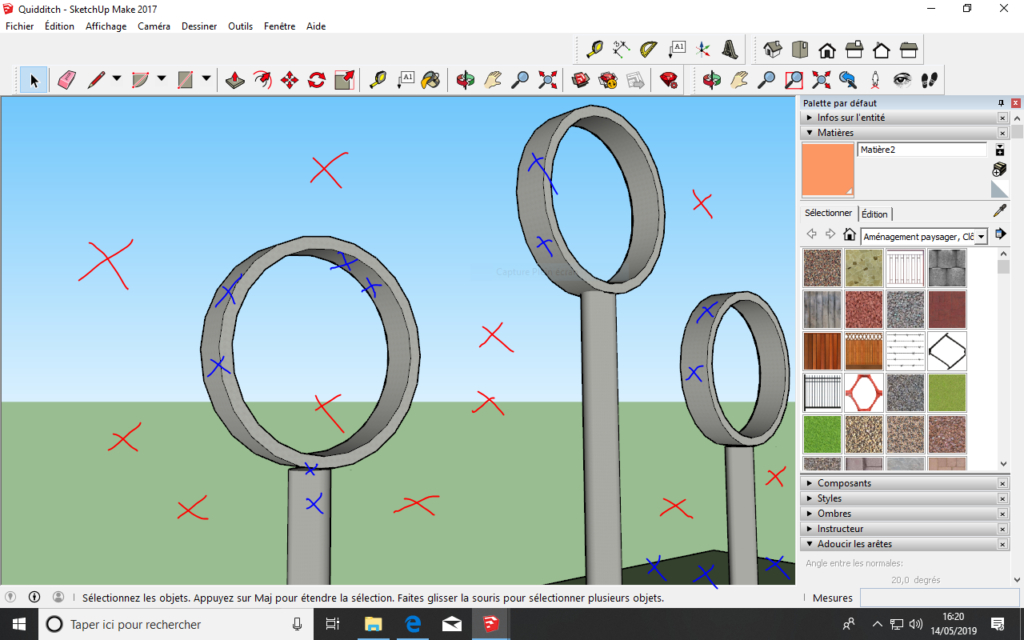Toggle the pin on Palette par défaut

tap(1001, 103)
